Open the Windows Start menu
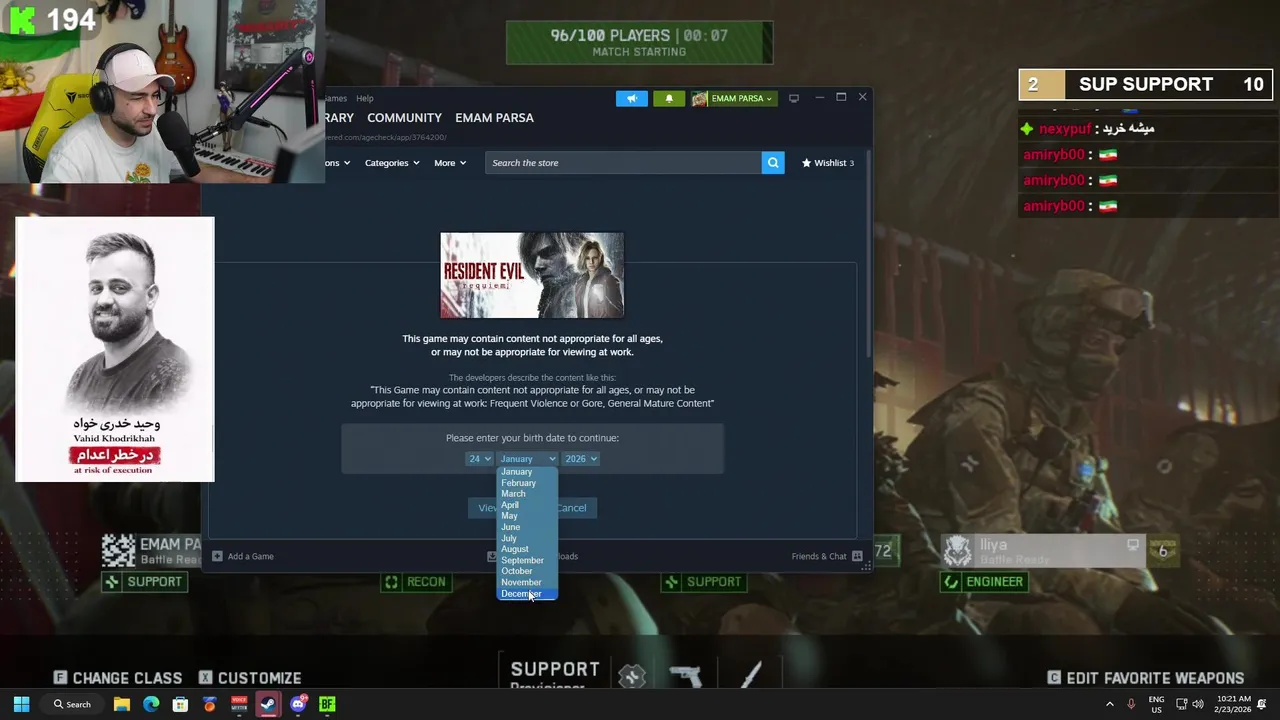1280x720 pixels. point(21,704)
